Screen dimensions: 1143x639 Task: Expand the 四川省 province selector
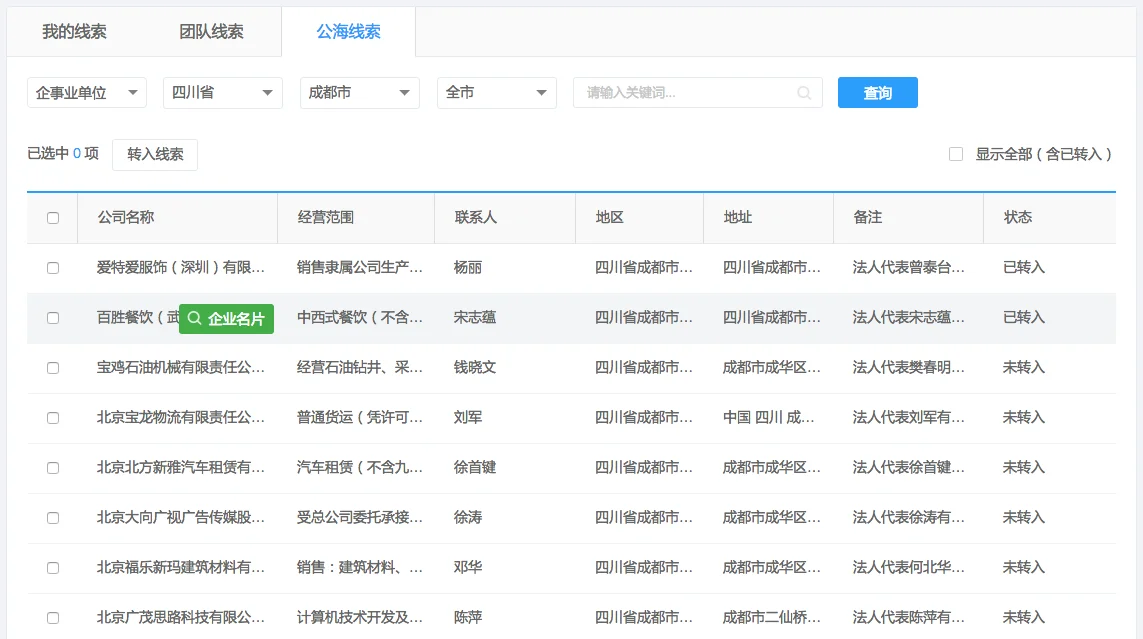click(x=222, y=92)
